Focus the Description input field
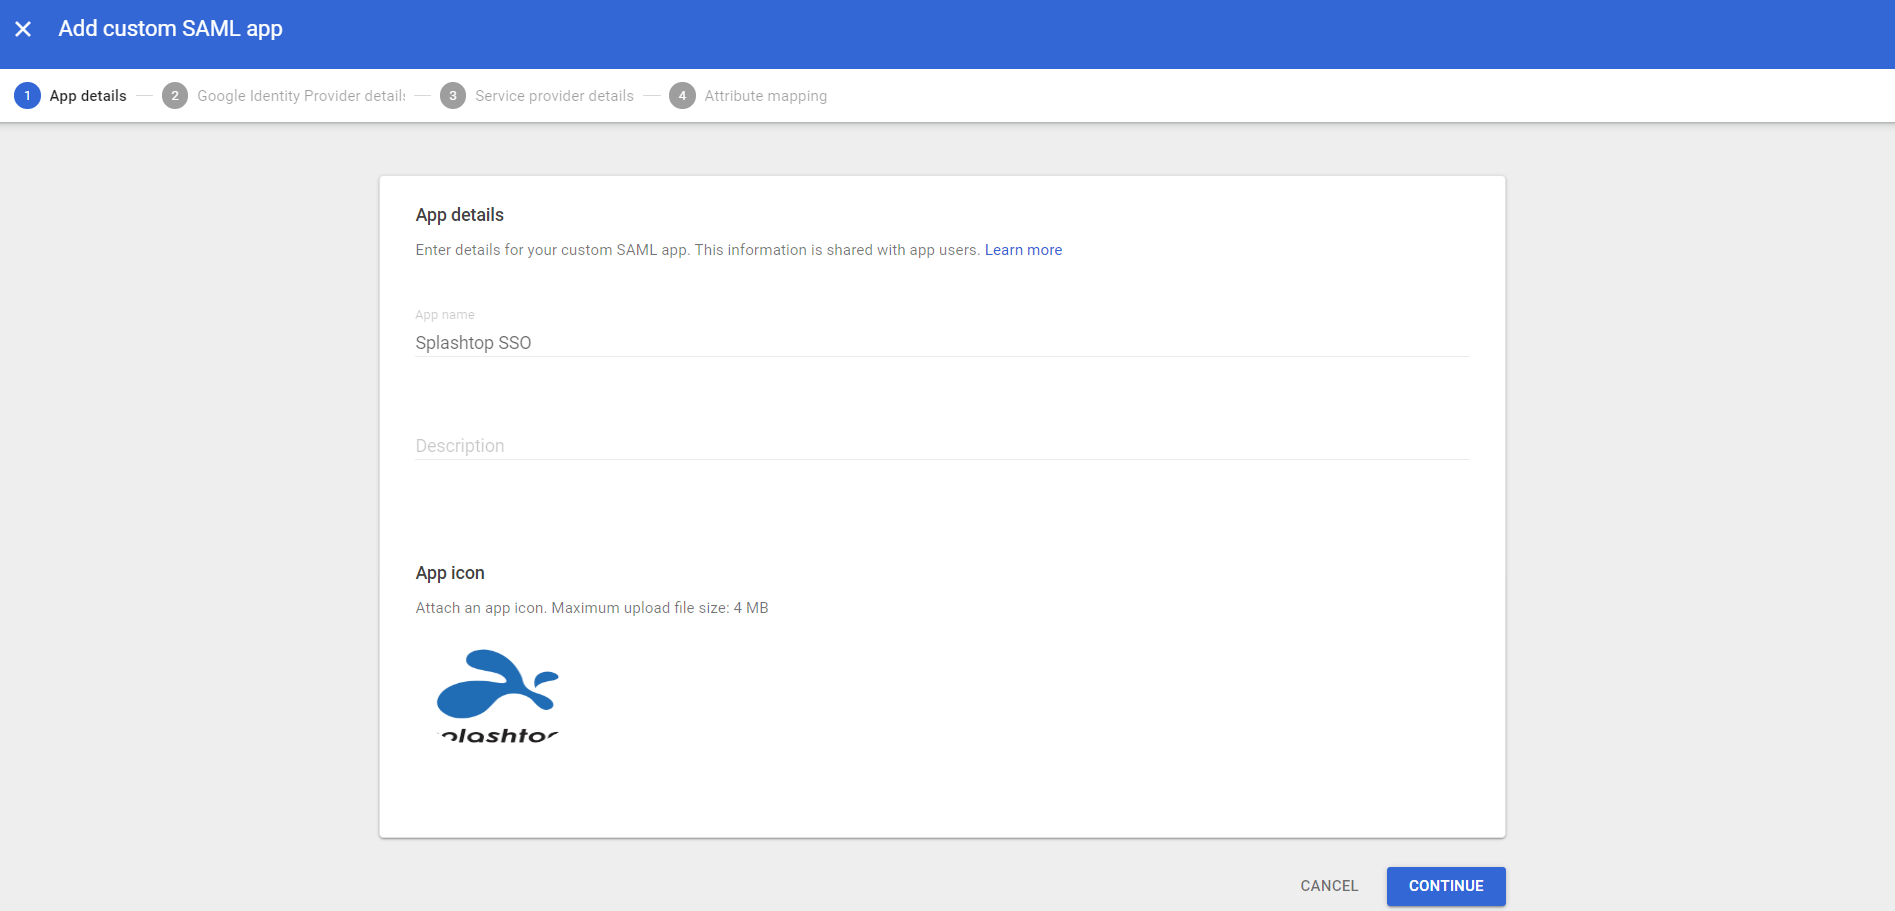The height and width of the screenshot is (911, 1895). [x=942, y=446]
